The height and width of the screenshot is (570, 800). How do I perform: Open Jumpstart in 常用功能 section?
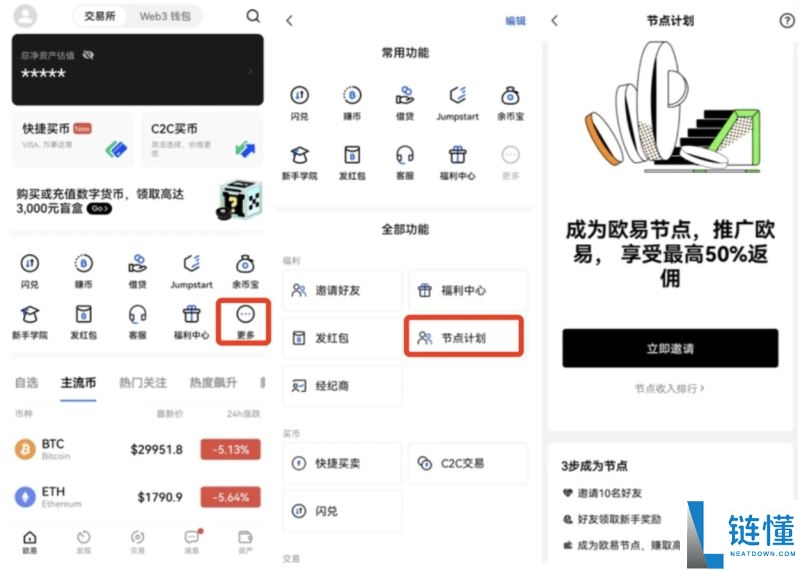[458, 103]
